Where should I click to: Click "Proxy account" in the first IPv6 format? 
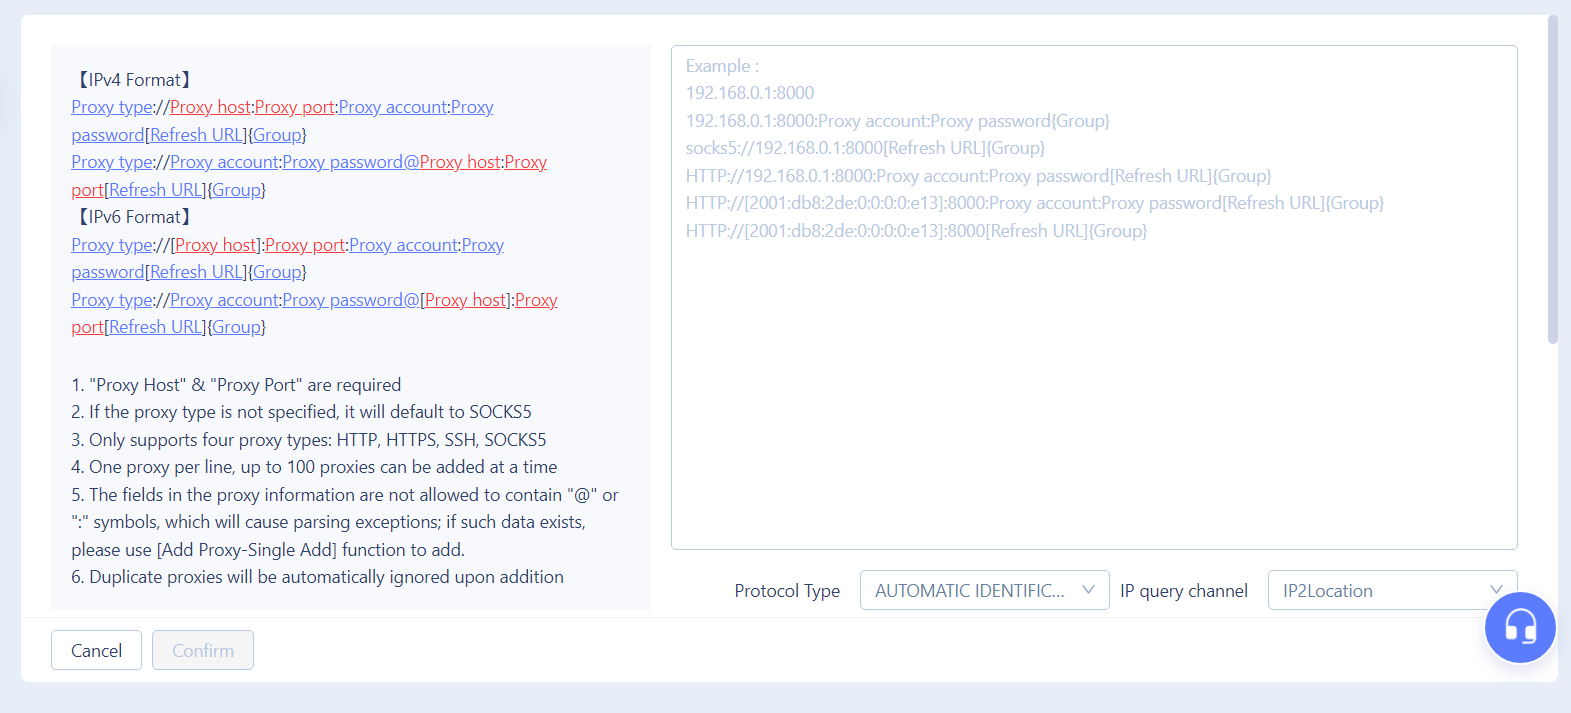click(x=403, y=246)
